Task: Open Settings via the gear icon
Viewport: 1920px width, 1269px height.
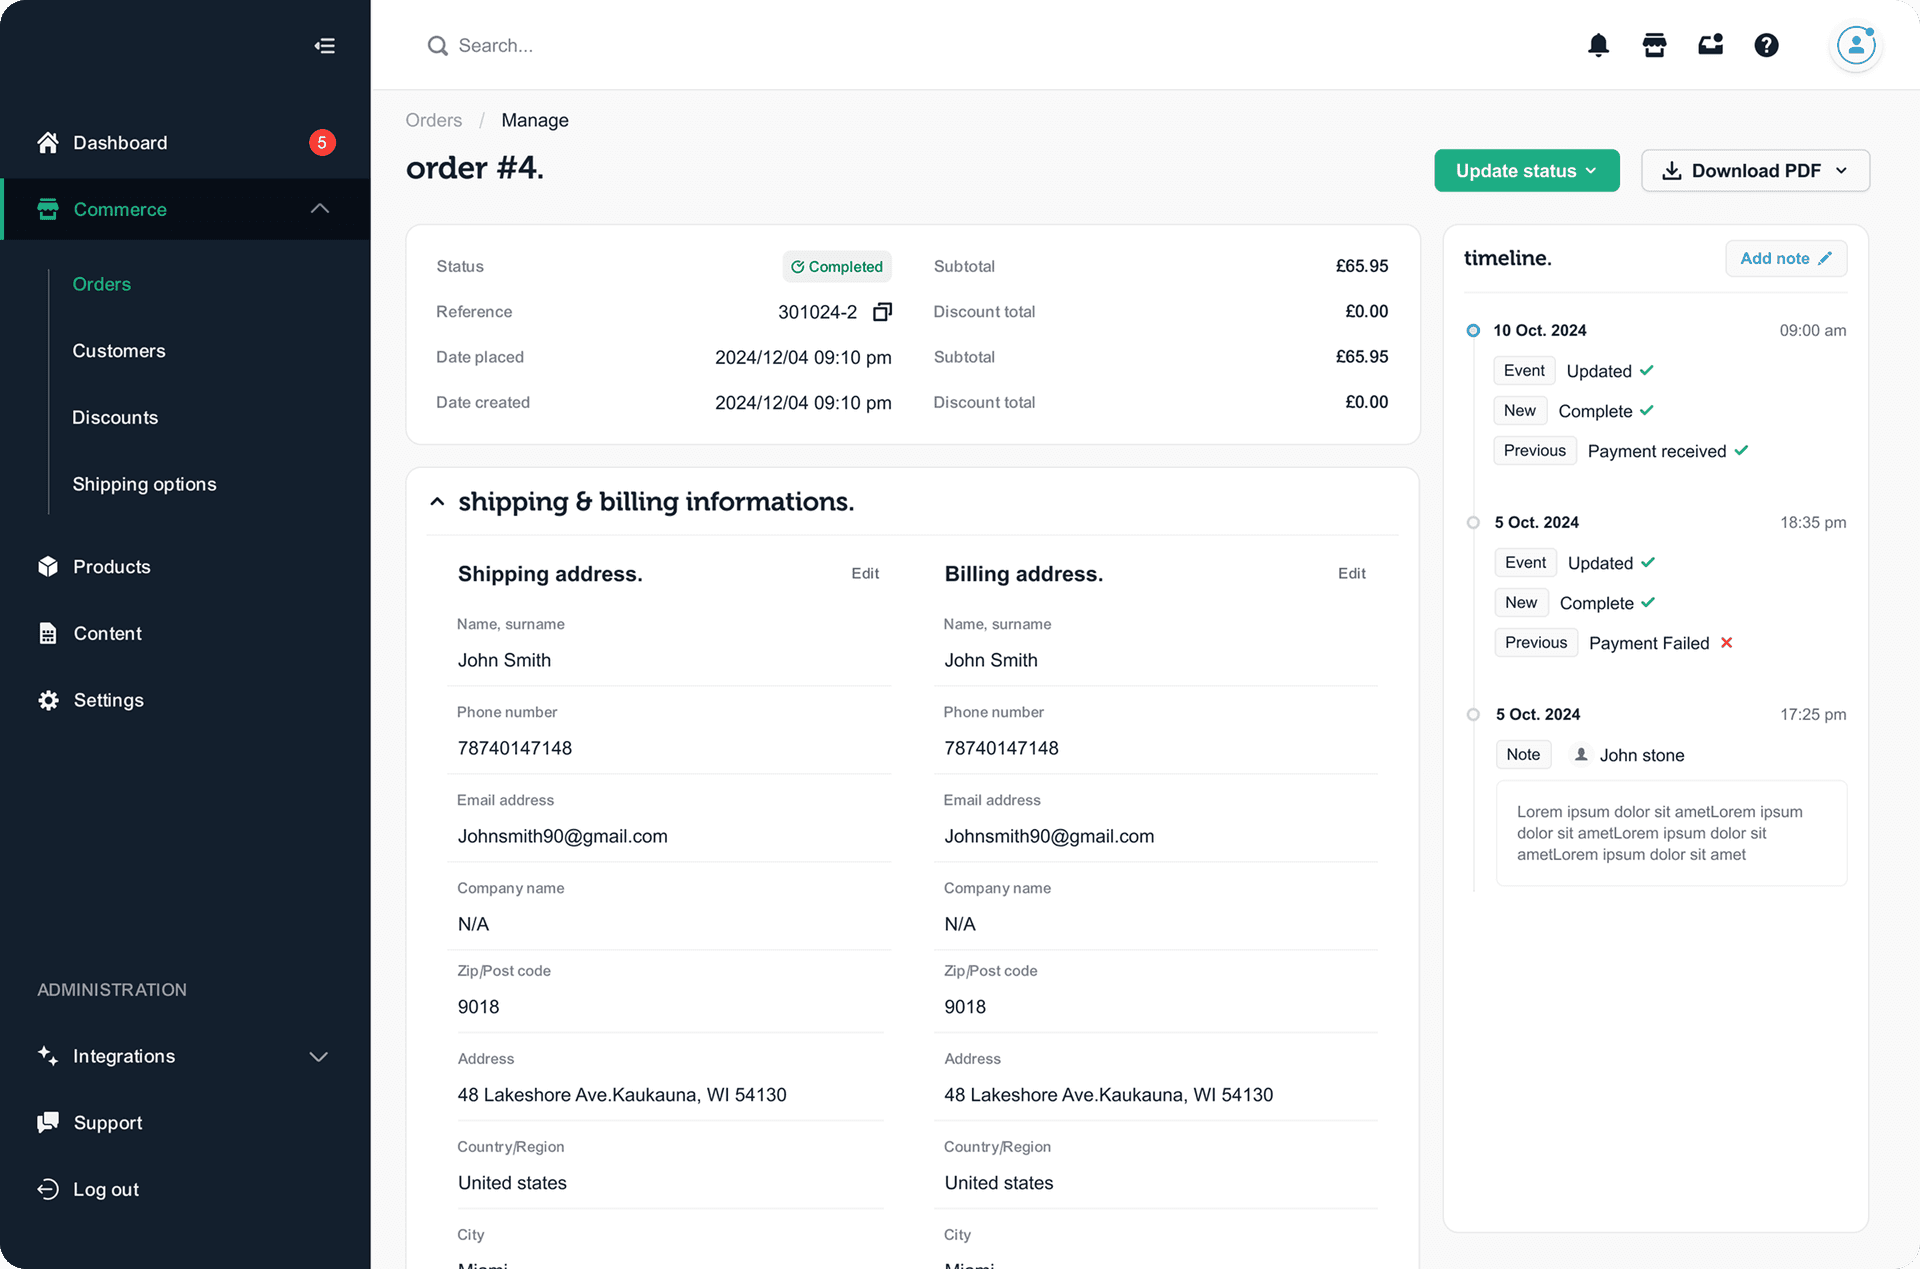Action: point(47,700)
